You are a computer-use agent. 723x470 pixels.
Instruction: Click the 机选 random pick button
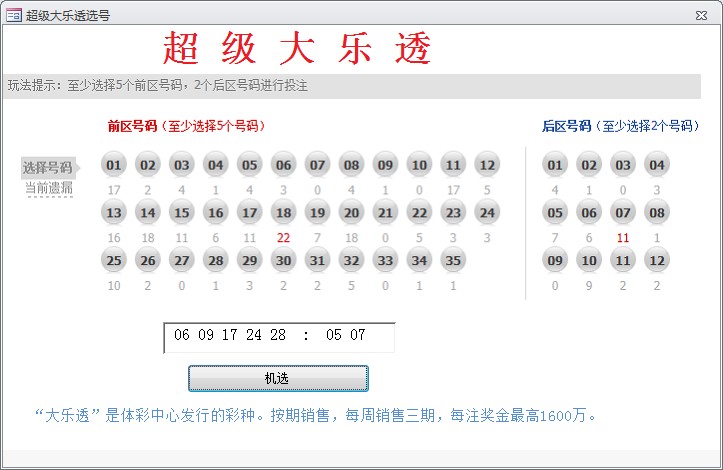pos(278,378)
